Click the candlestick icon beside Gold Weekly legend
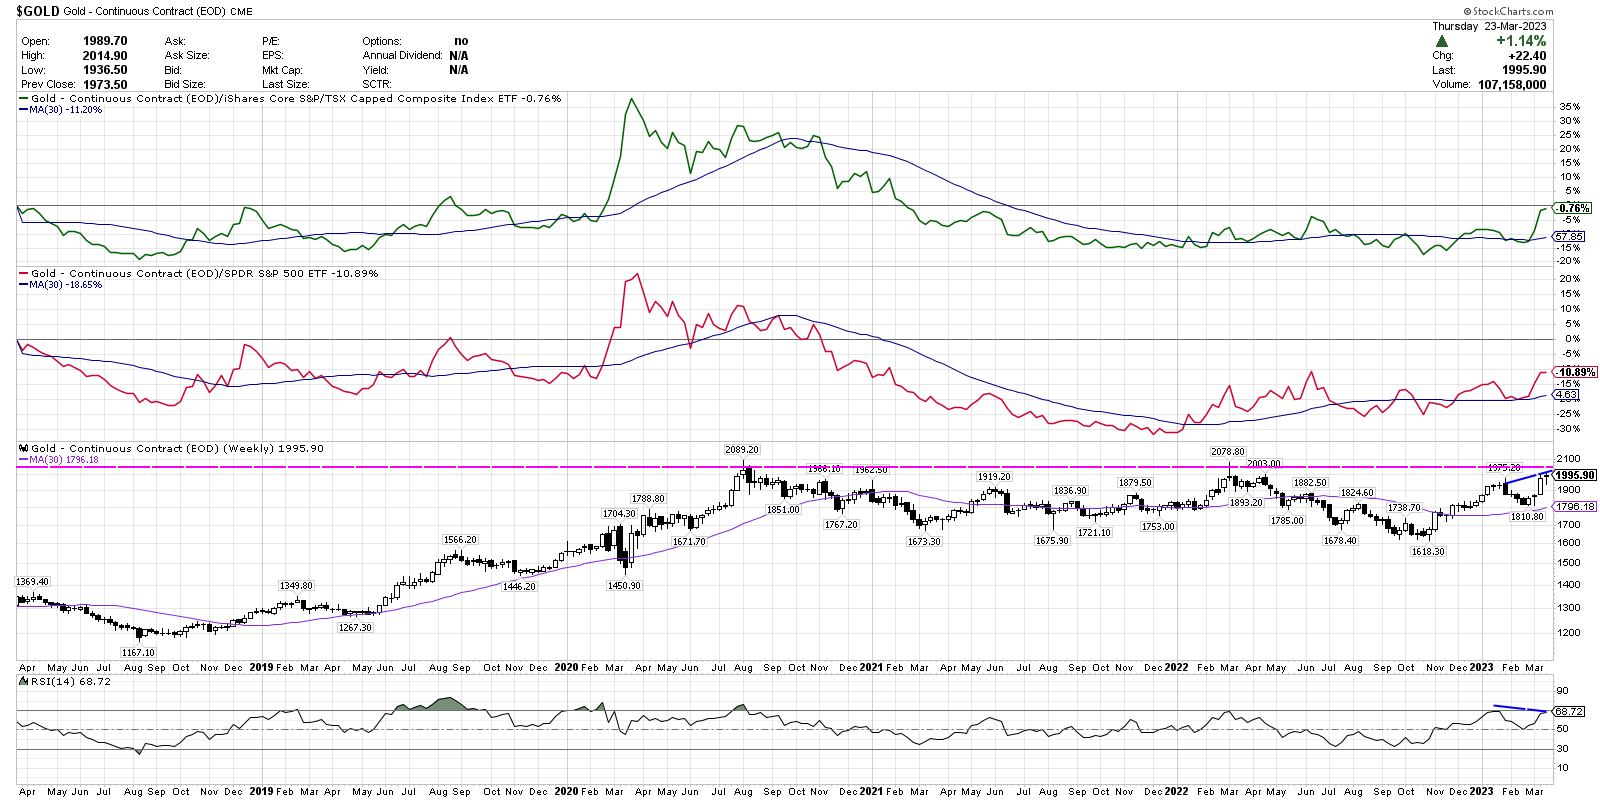Viewport: 1600px width, 800px height. tap(23, 449)
